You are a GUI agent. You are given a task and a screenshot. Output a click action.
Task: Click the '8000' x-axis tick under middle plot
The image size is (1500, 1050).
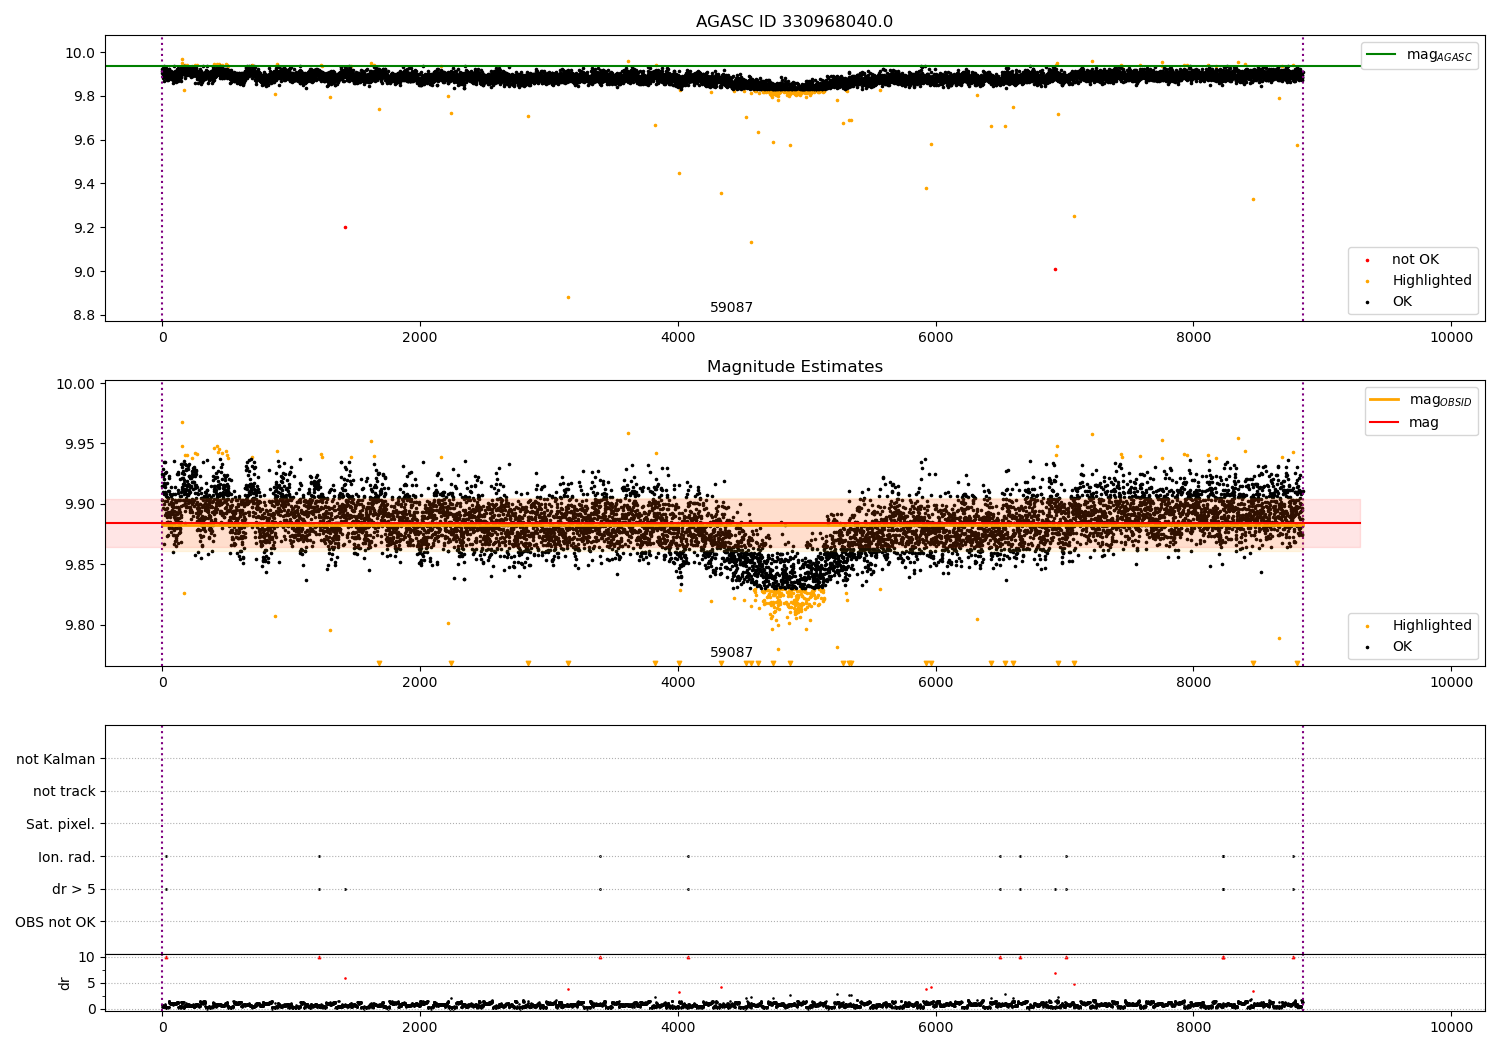pyautogui.click(x=1194, y=683)
